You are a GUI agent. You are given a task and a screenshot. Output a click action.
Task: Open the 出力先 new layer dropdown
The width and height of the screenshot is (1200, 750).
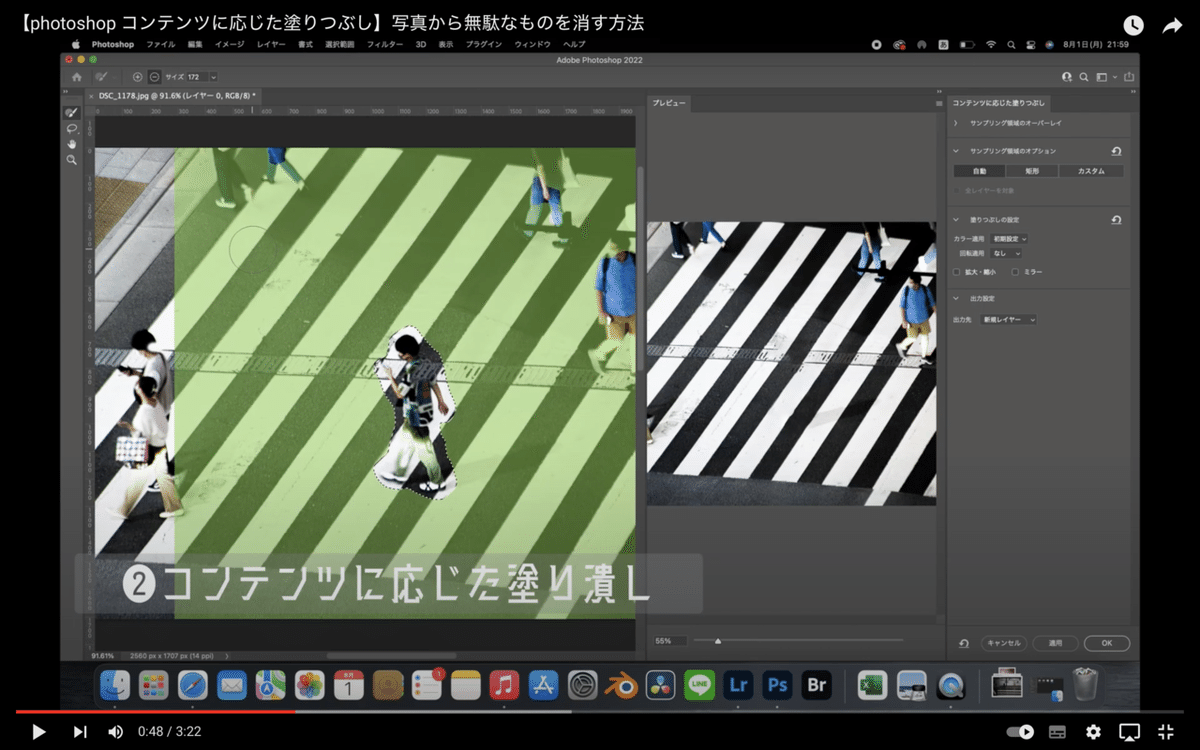pos(1008,319)
